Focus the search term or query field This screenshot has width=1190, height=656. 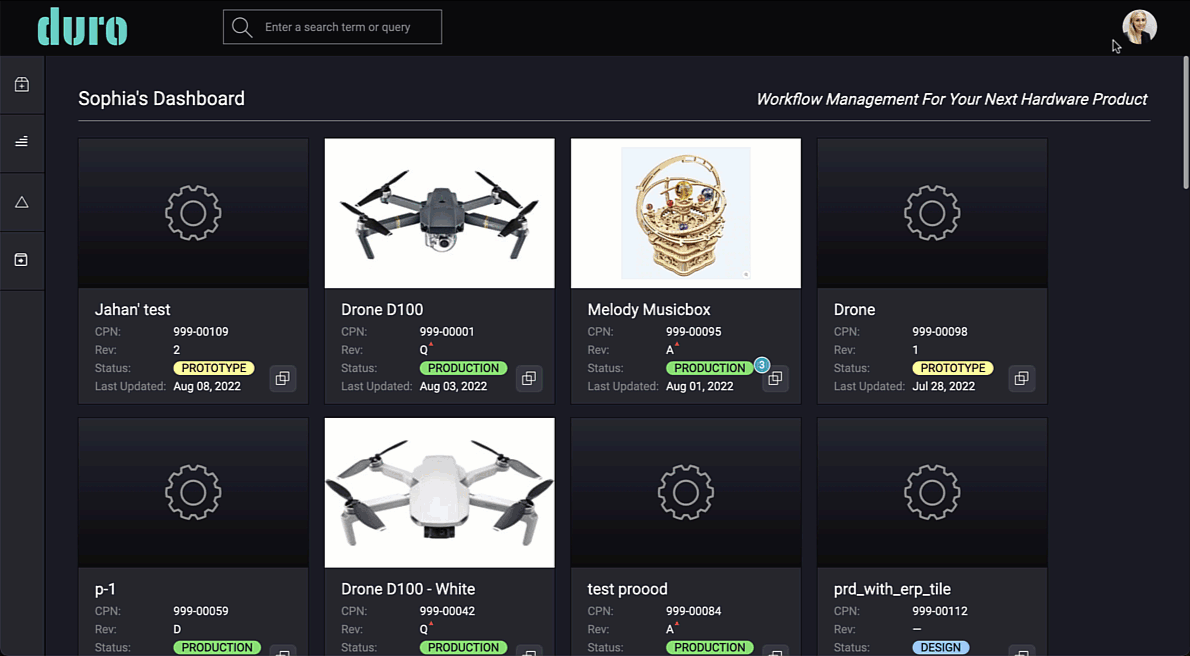(x=332, y=27)
